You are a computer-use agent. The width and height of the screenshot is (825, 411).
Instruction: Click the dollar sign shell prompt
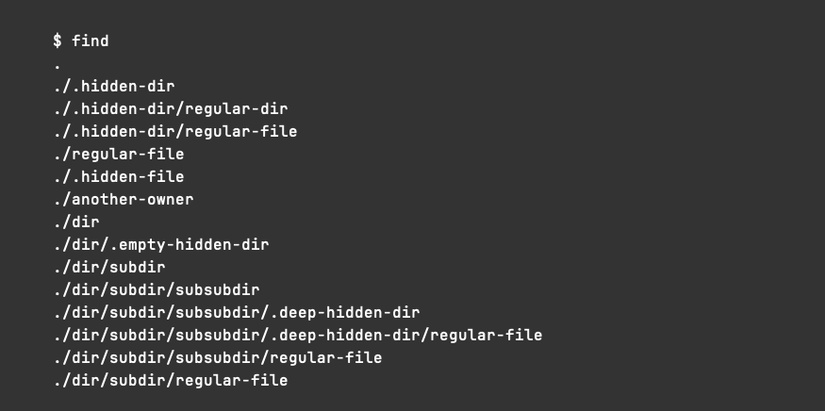pos(58,41)
